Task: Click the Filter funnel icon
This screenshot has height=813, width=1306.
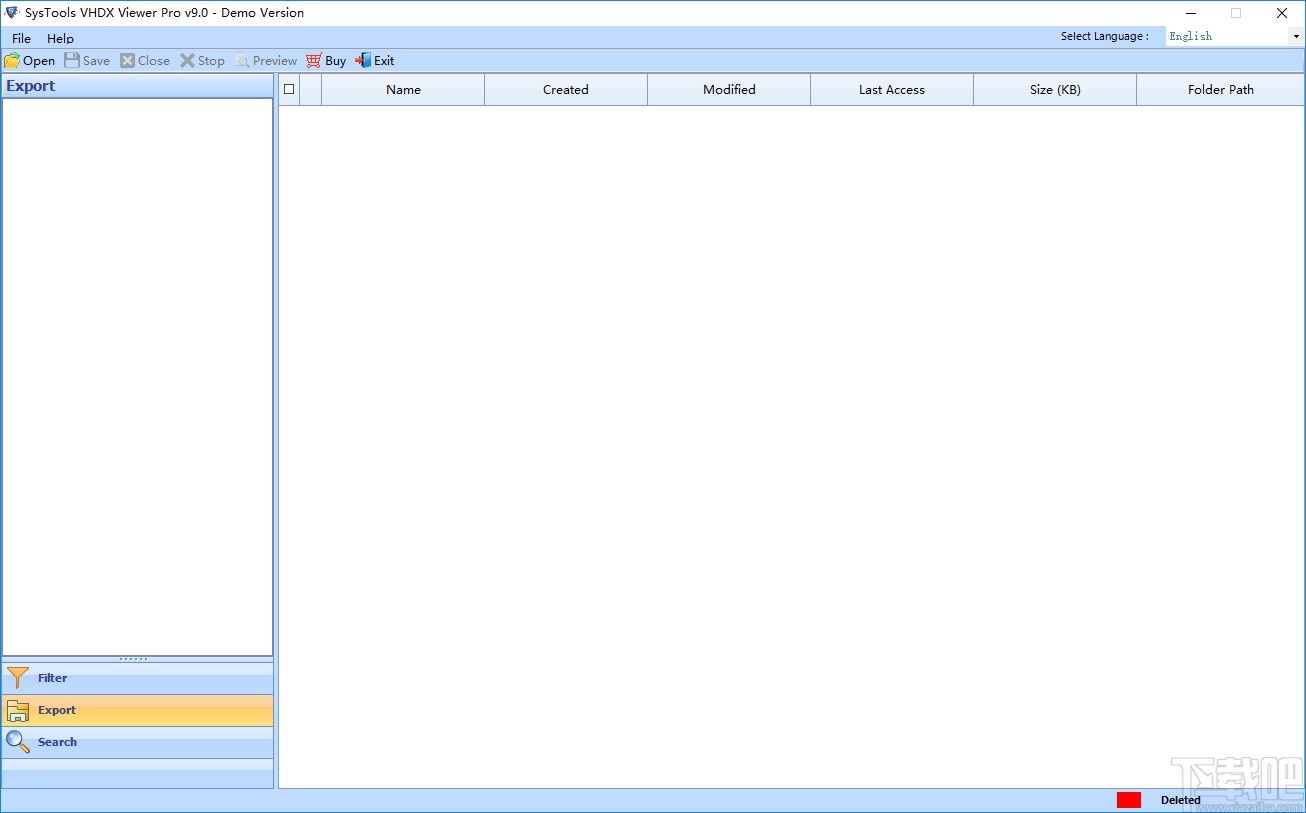Action: (x=17, y=677)
